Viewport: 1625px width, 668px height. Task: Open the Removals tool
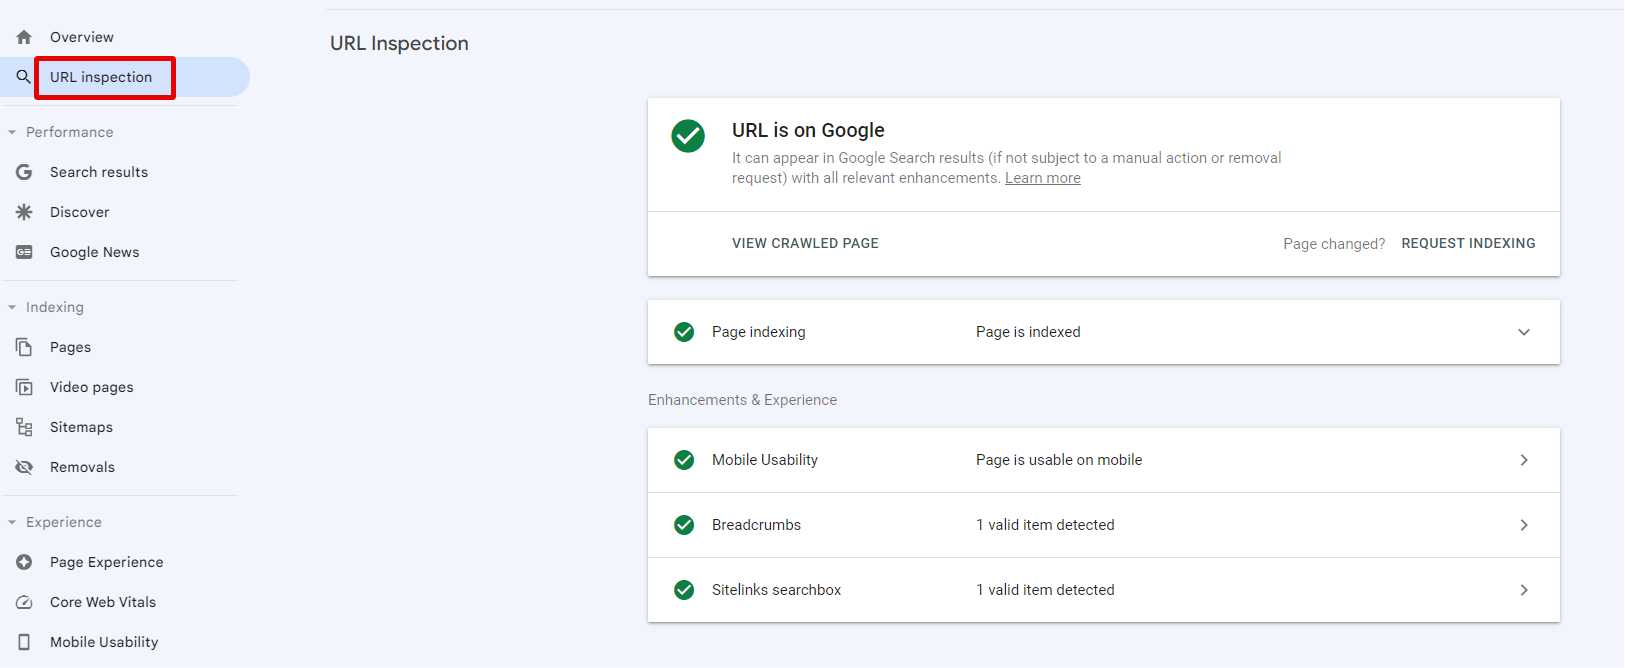(82, 467)
